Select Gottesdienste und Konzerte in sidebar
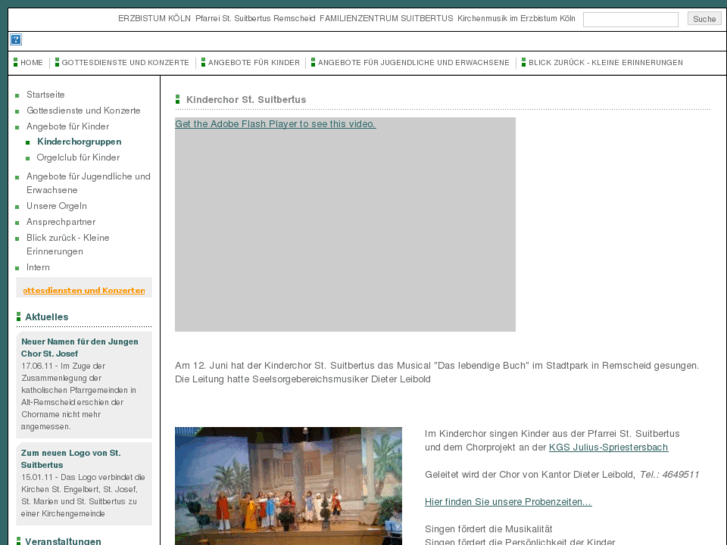This screenshot has height=545, width=727. (x=83, y=110)
